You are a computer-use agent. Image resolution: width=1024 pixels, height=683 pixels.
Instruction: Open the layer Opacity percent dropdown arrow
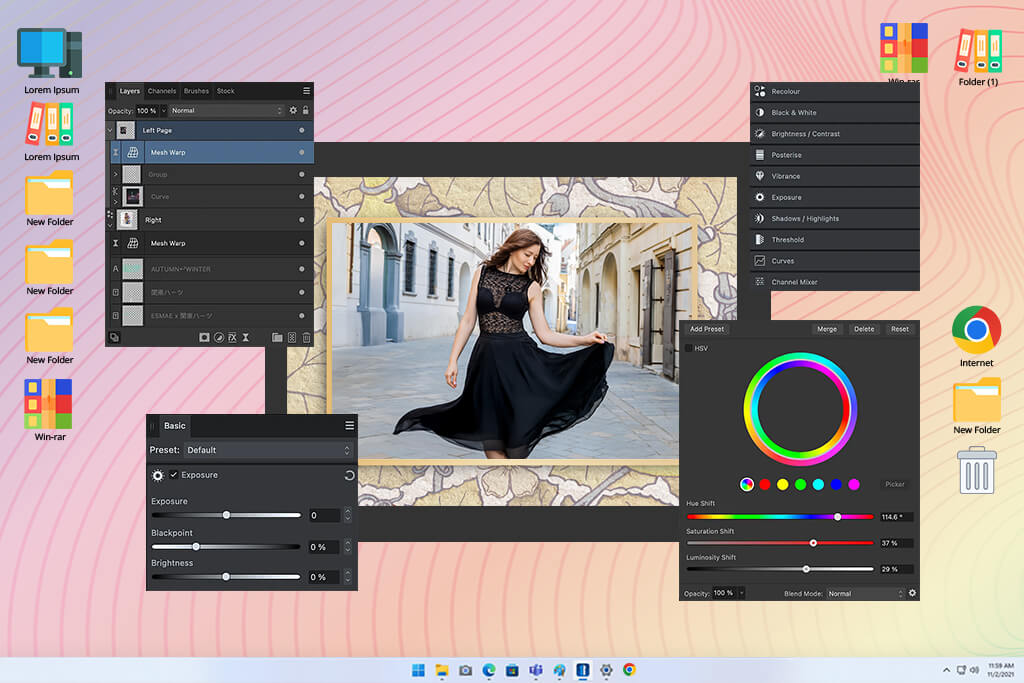(164, 110)
